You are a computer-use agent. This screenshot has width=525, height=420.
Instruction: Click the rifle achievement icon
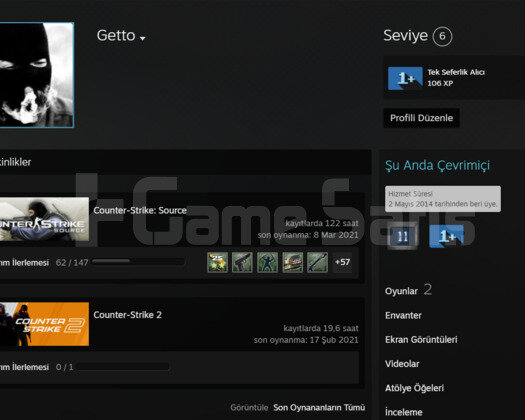pyautogui.click(x=317, y=262)
